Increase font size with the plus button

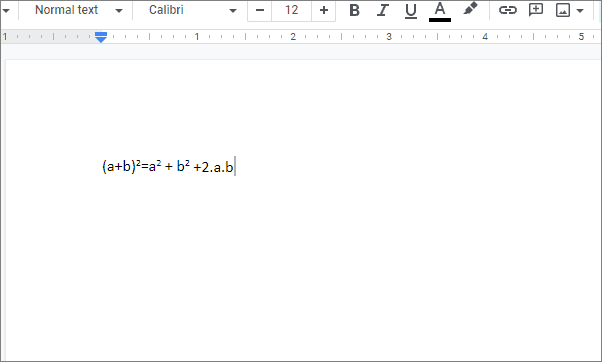tap(324, 10)
